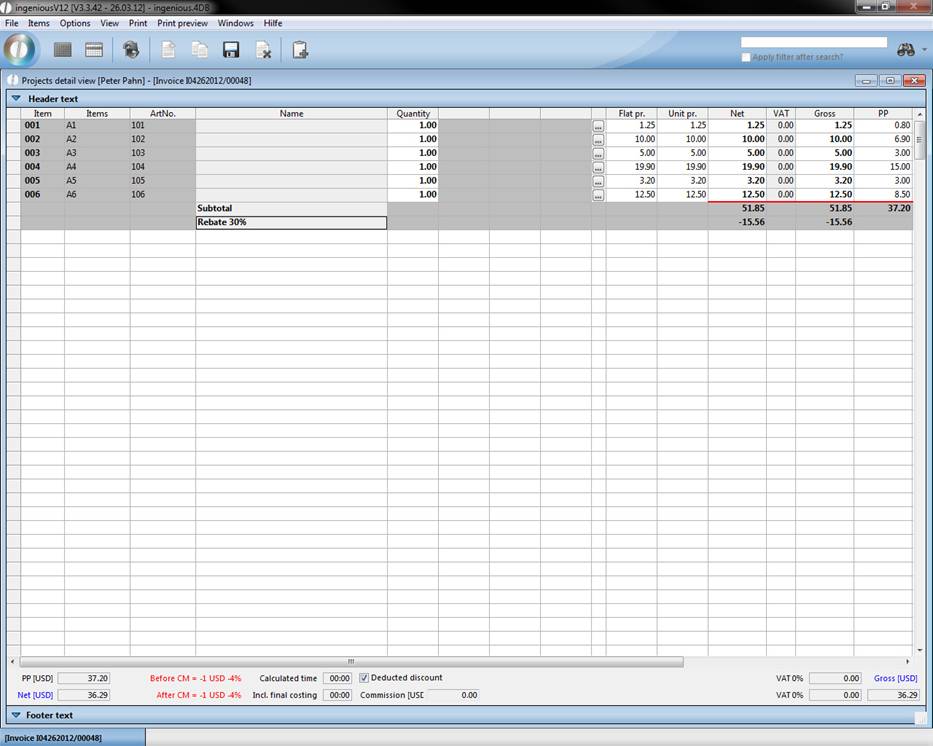This screenshot has width=933, height=746.
Task: Click the round ingenious logo button
Action: tap(20, 49)
